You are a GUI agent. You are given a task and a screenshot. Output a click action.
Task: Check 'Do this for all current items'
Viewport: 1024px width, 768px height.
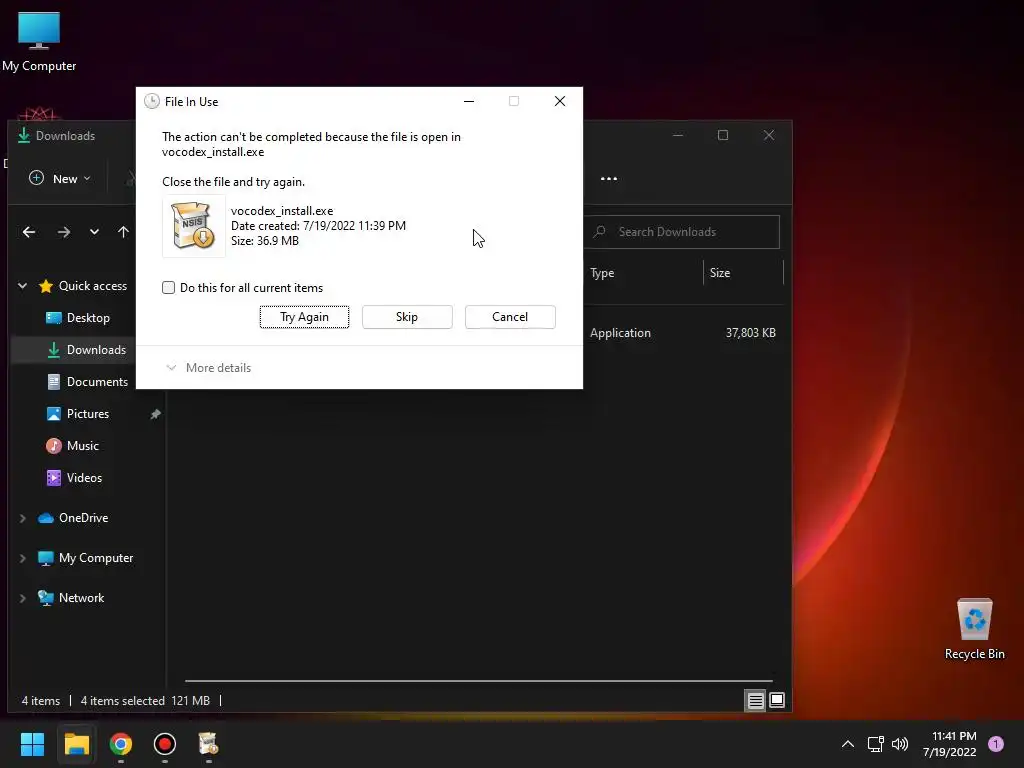click(x=168, y=288)
